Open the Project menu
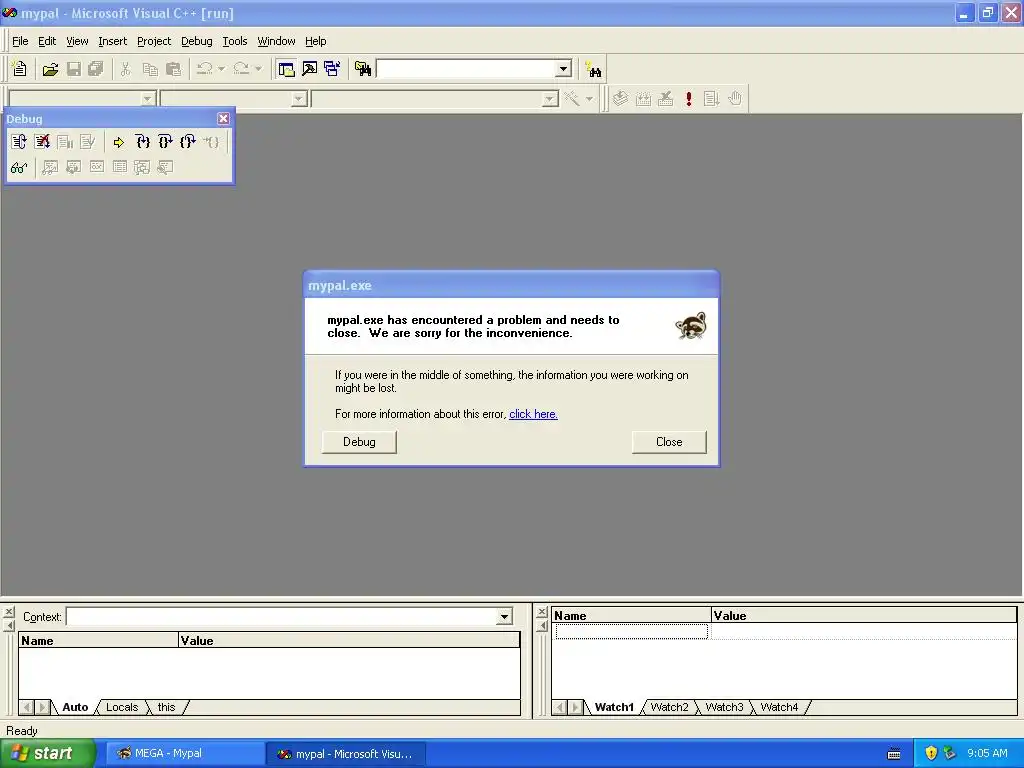Viewport: 1024px width, 768px height. (x=154, y=41)
